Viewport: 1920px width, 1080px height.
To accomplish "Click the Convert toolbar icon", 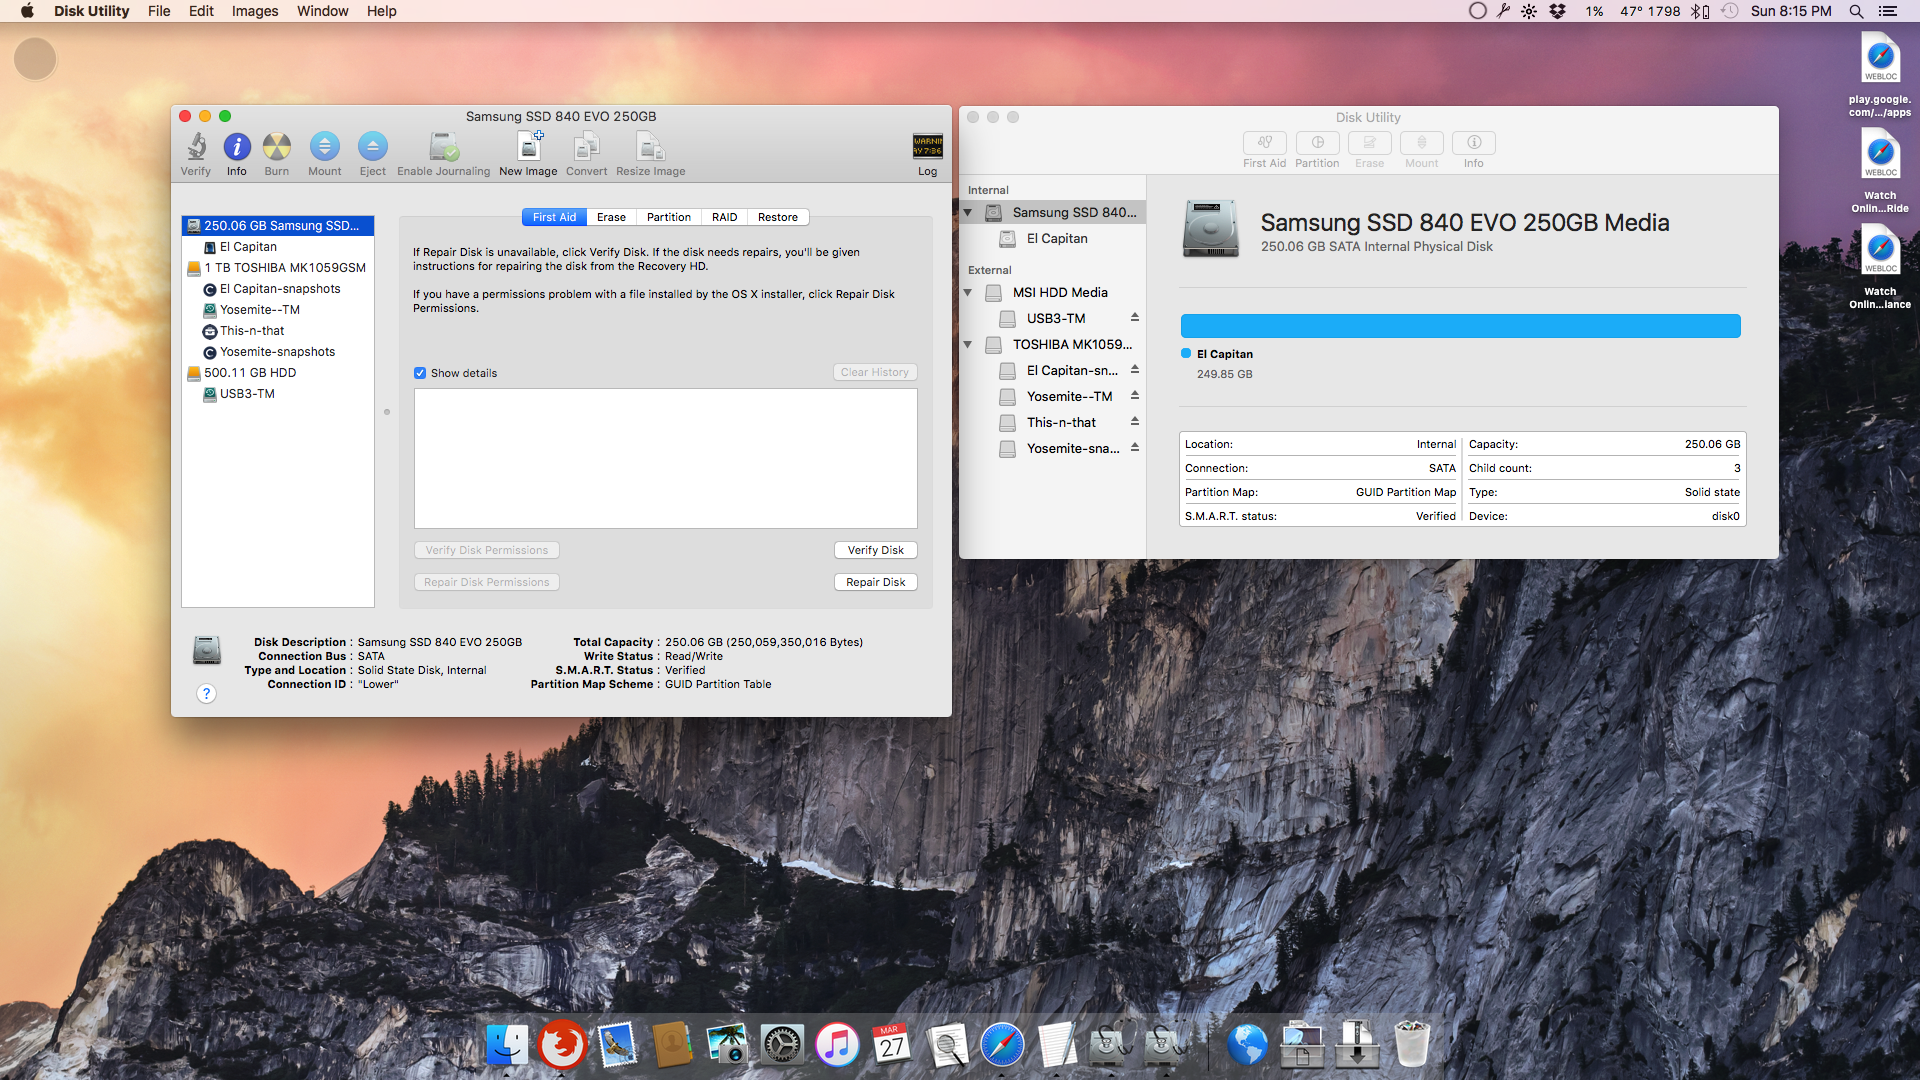I will pyautogui.click(x=586, y=147).
